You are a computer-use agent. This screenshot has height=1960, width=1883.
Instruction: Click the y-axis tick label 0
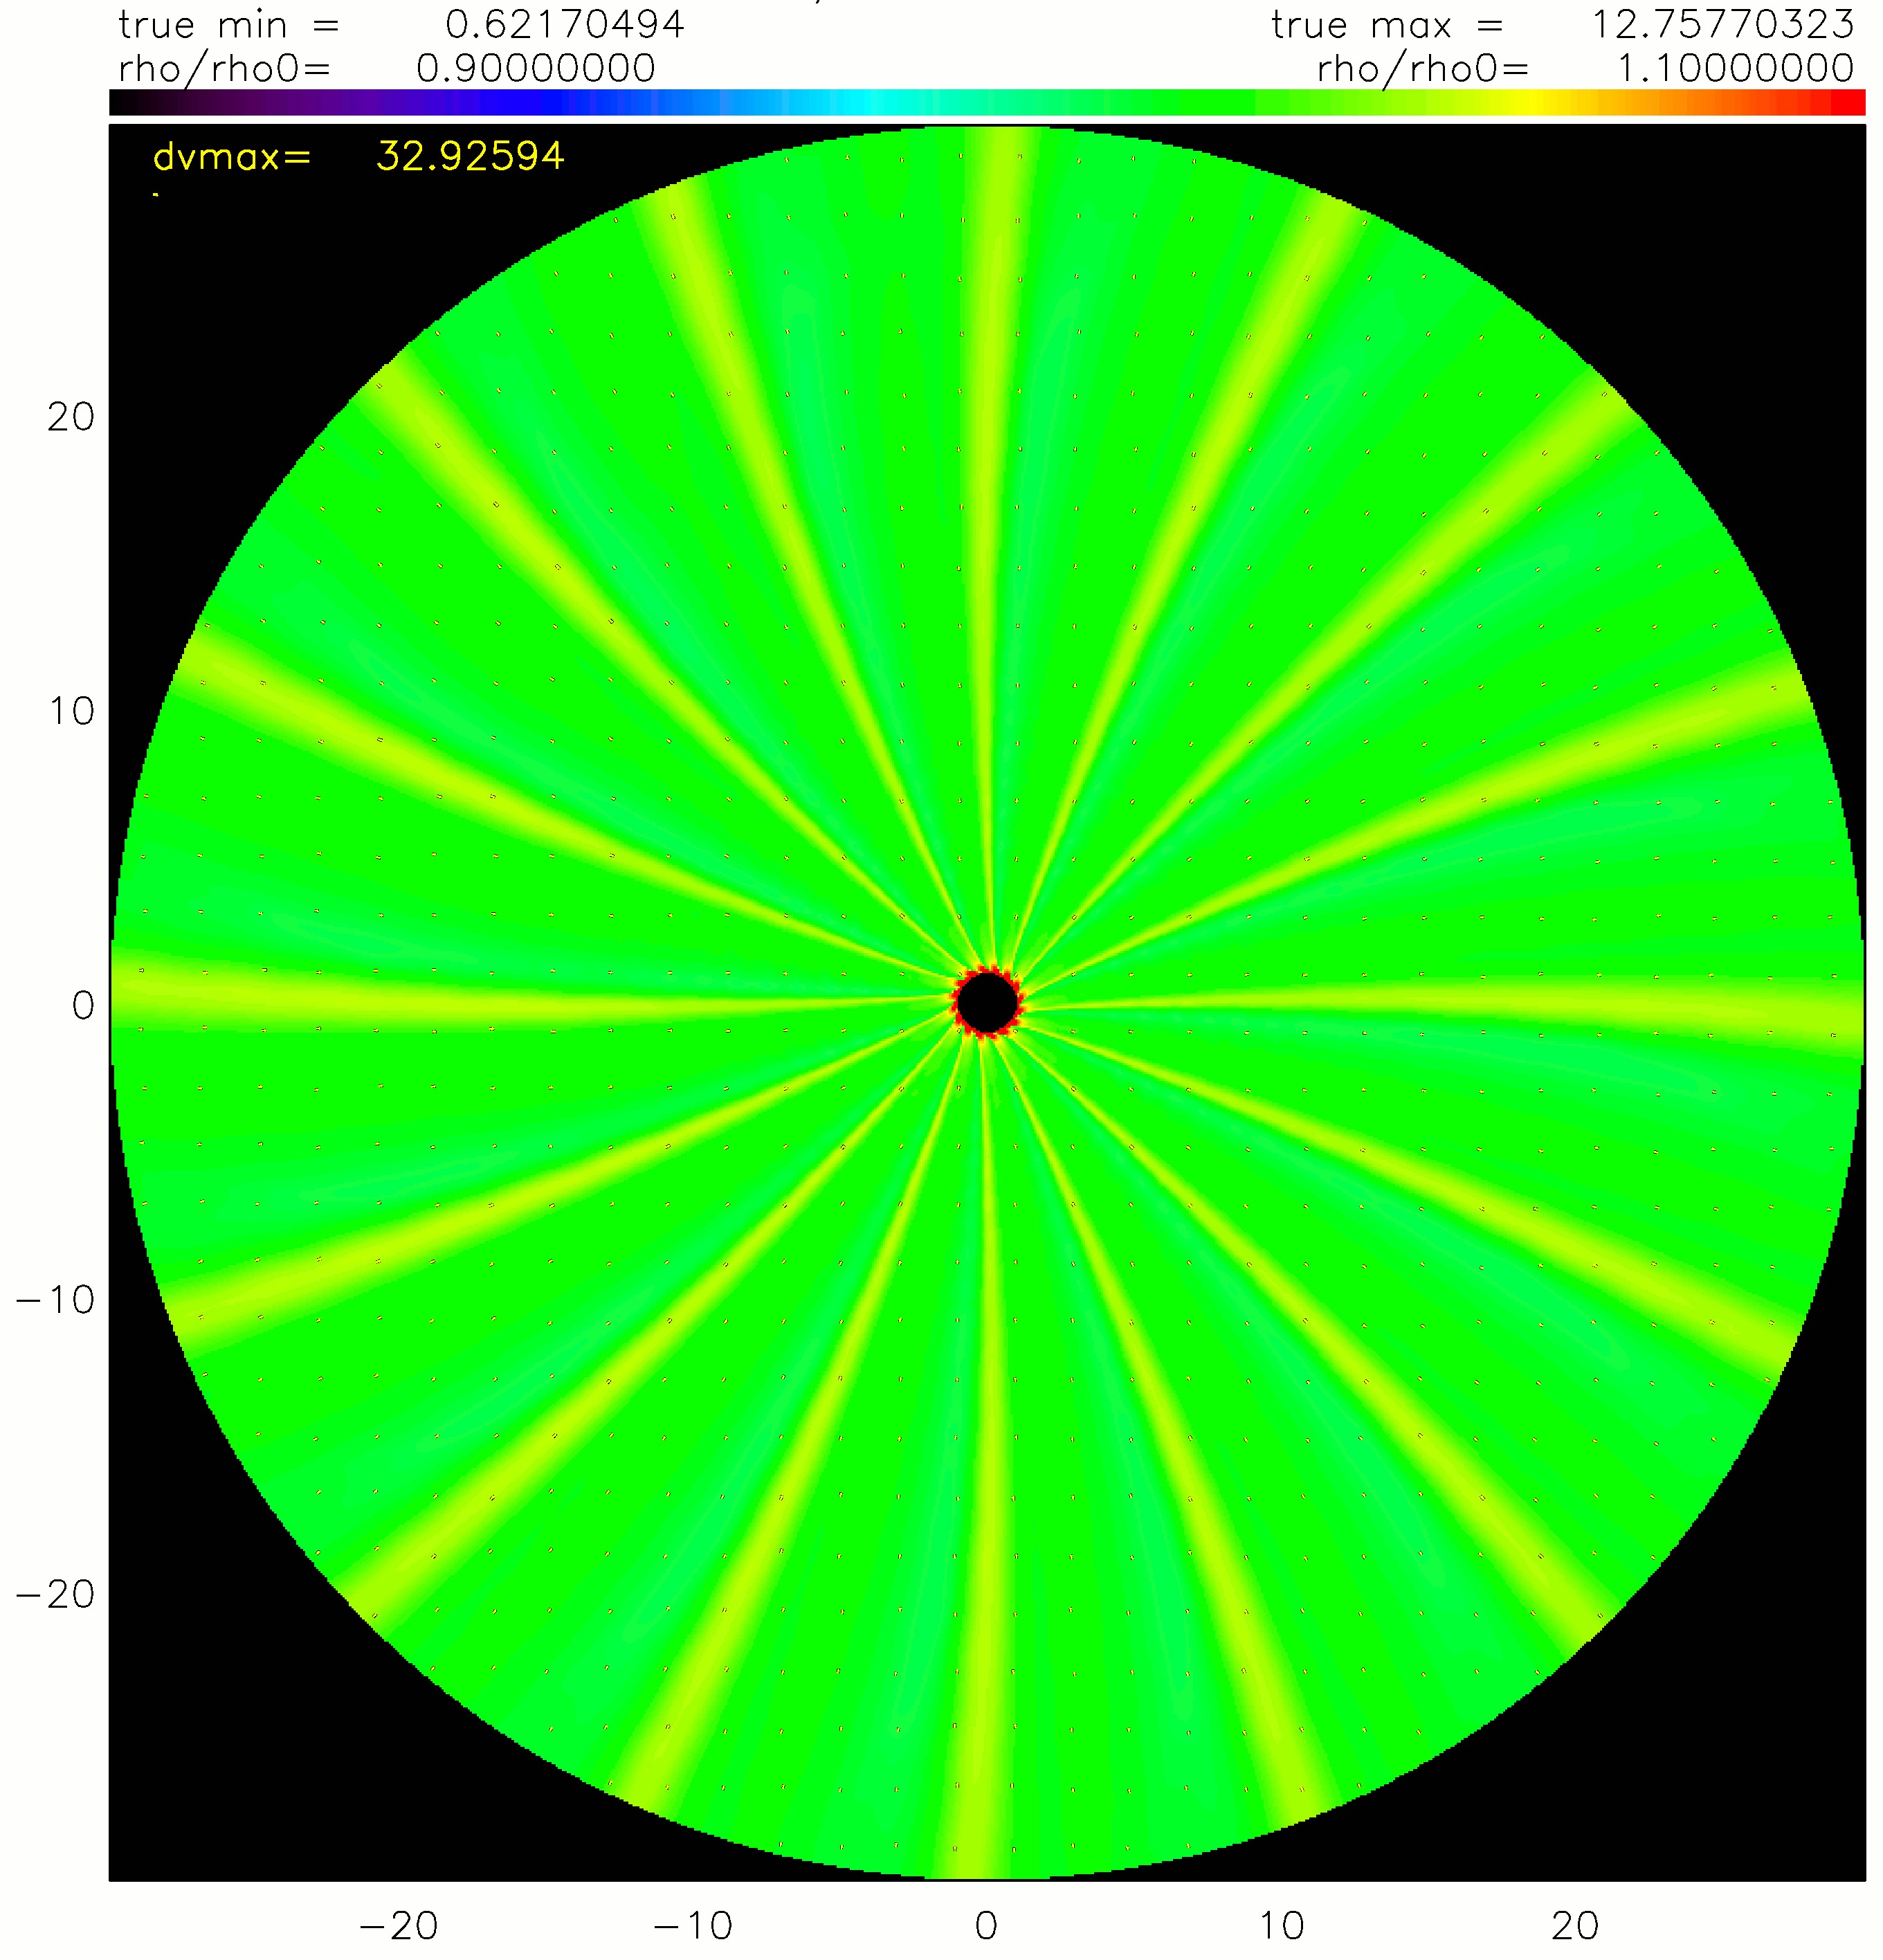[x=83, y=1005]
